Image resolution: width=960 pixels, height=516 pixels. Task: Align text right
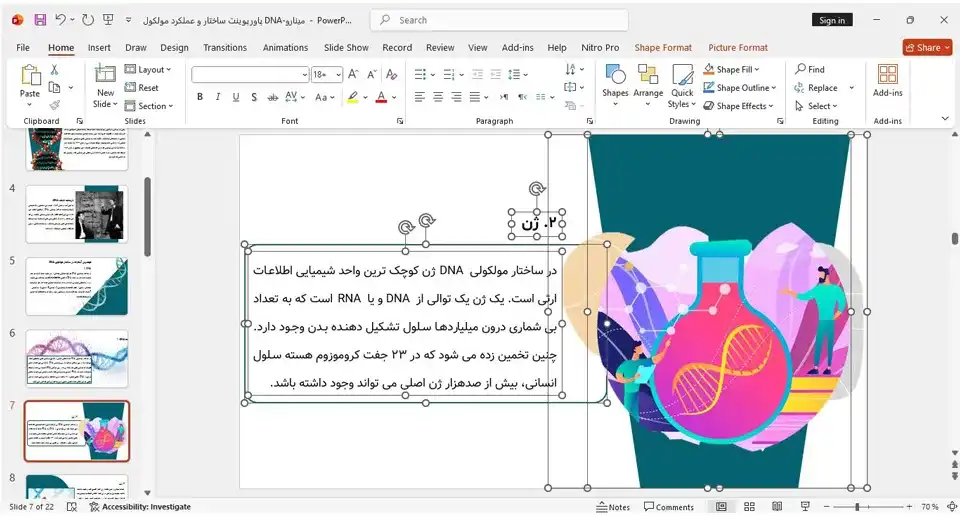[x=456, y=97]
